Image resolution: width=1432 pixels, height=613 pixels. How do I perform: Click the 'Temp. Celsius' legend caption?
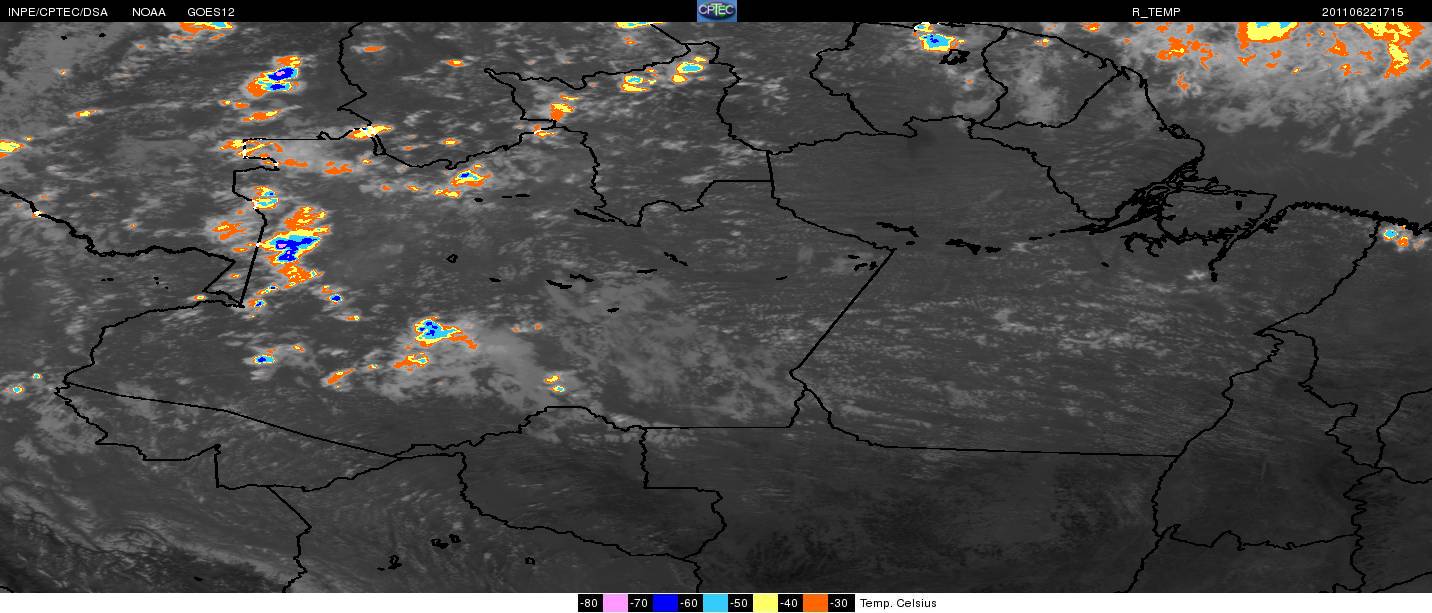pos(898,603)
